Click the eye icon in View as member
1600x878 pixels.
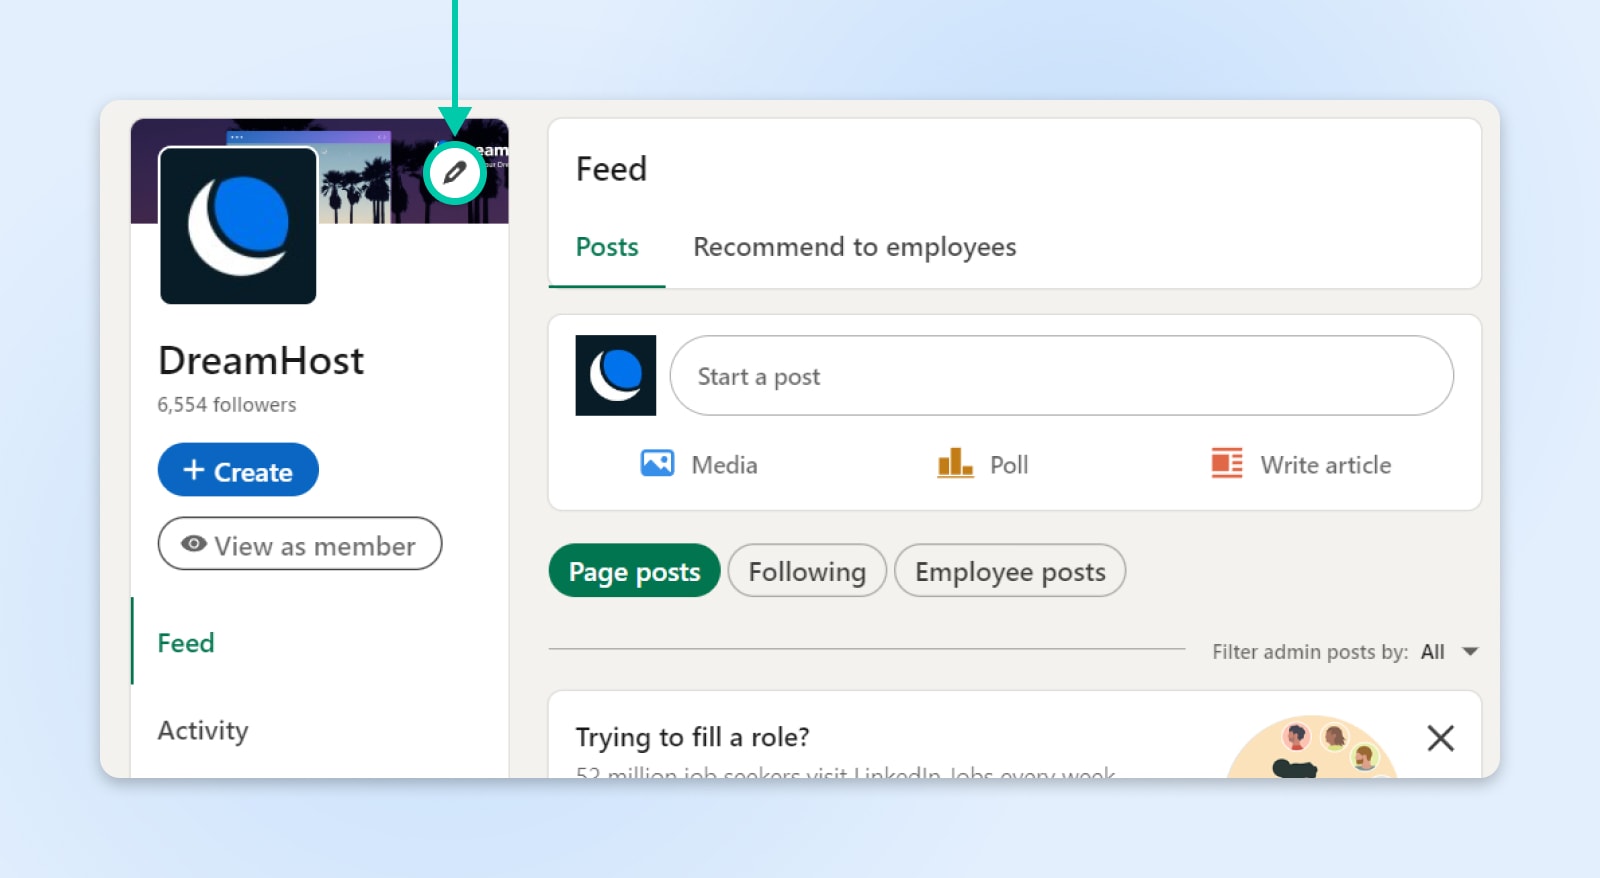click(194, 544)
